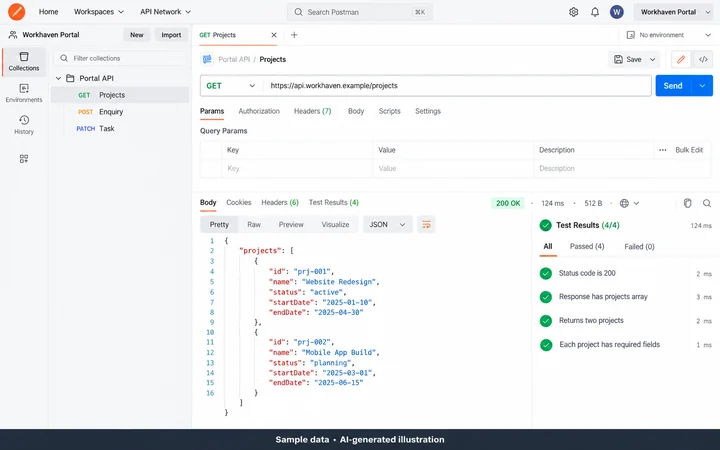The image size is (720, 450).
Task: Click the Import button
Action: coord(171,35)
